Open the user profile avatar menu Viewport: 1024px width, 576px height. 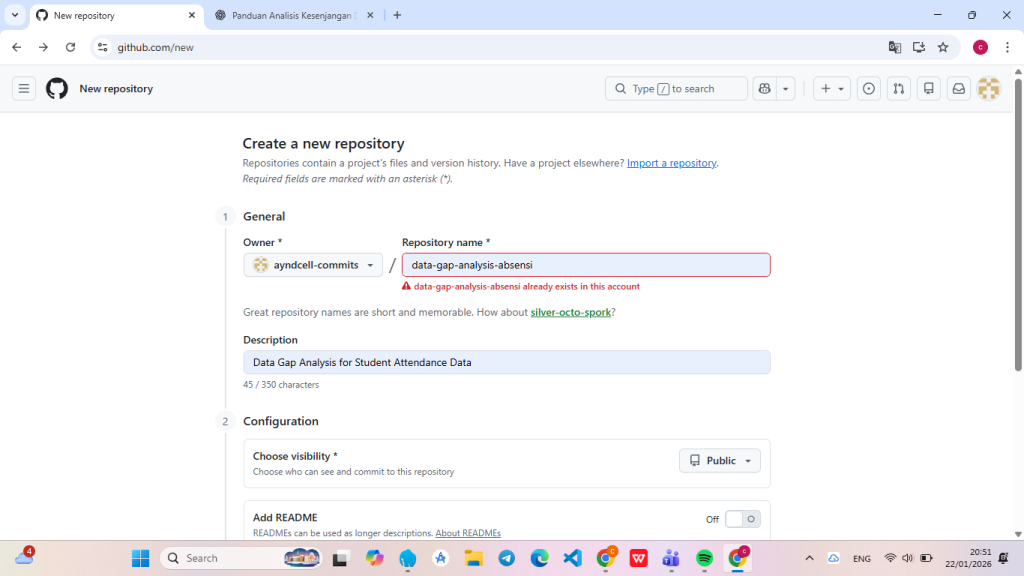(x=989, y=89)
